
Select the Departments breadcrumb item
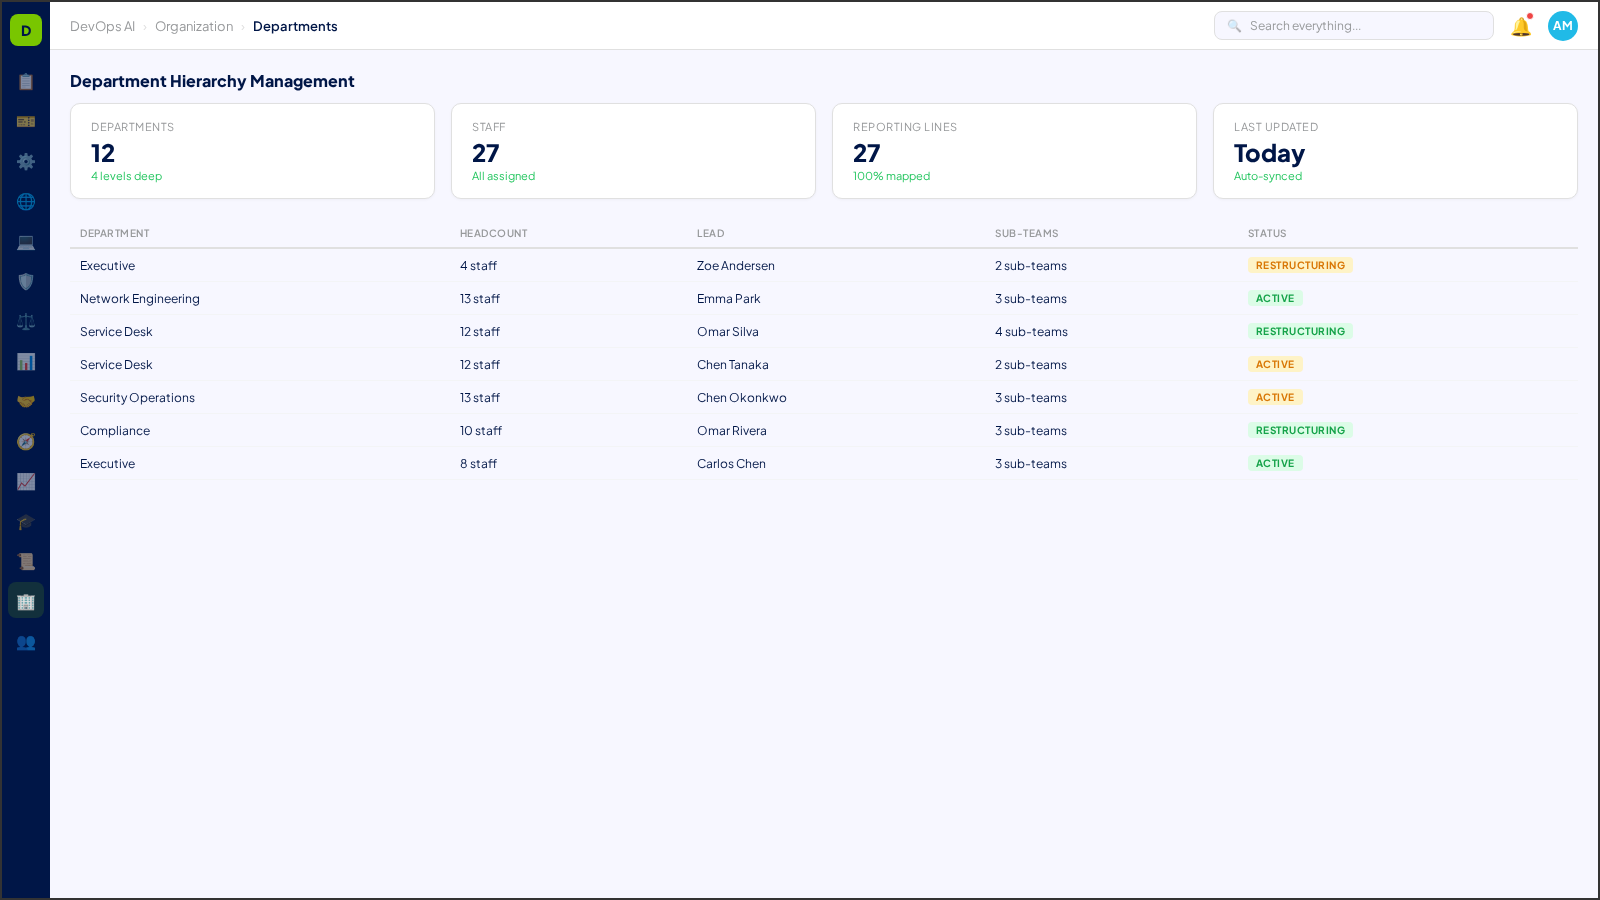[x=295, y=26]
